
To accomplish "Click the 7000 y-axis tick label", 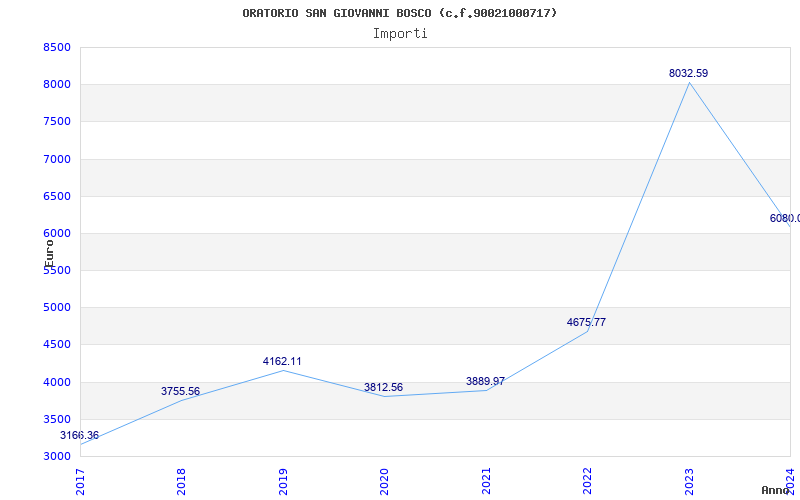I will (x=57, y=159).
